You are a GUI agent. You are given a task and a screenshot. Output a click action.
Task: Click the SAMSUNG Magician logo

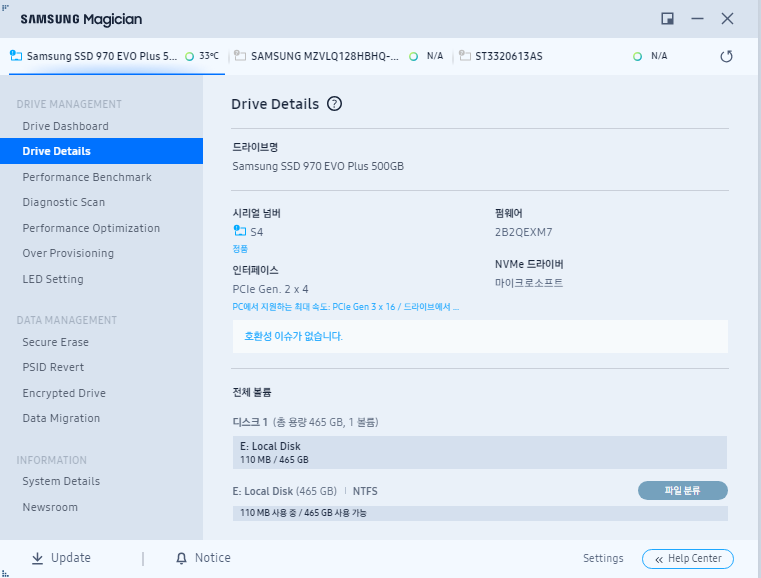(x=81, y=19)
